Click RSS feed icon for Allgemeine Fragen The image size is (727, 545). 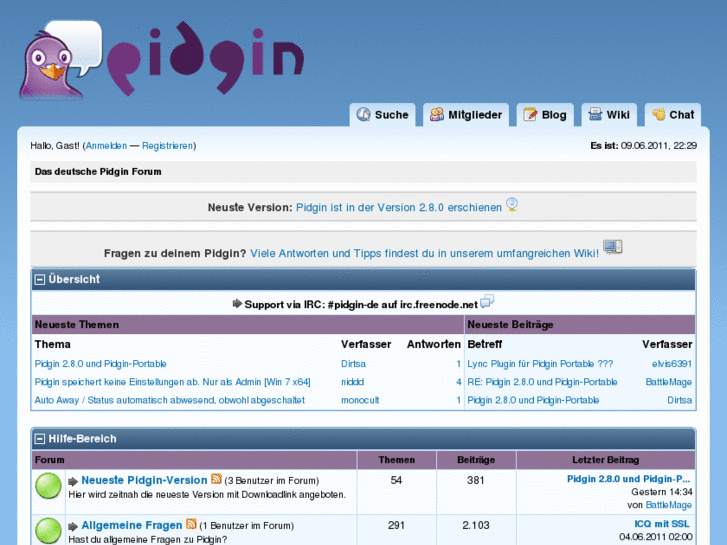[191, 523]
